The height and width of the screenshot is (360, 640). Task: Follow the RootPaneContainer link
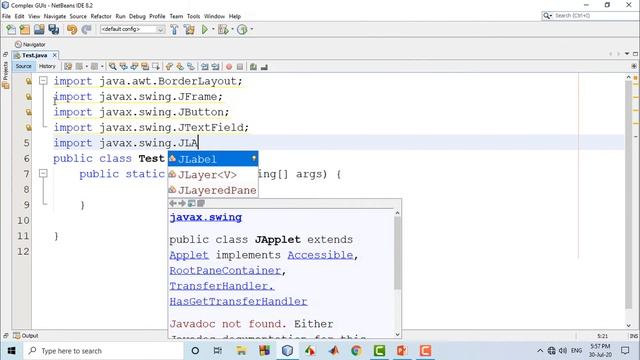(225, 271)
